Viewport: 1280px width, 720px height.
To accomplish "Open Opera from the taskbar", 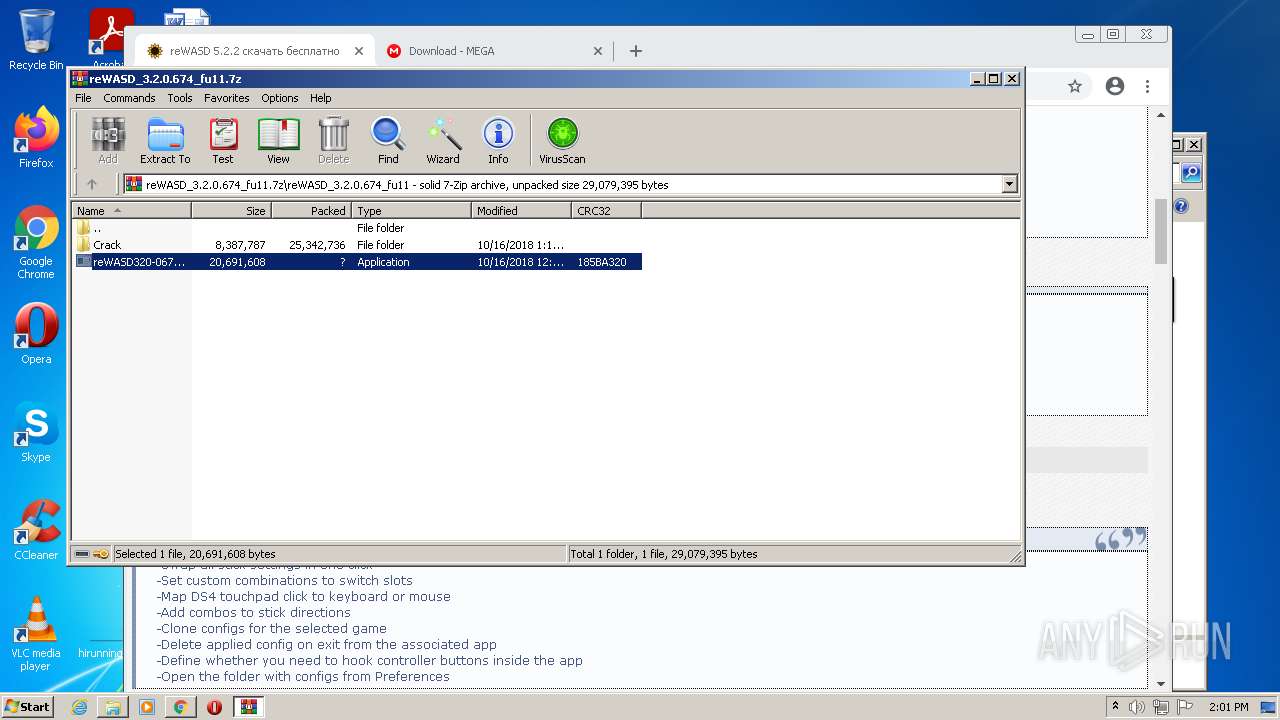I will click(x=214, y=707).
